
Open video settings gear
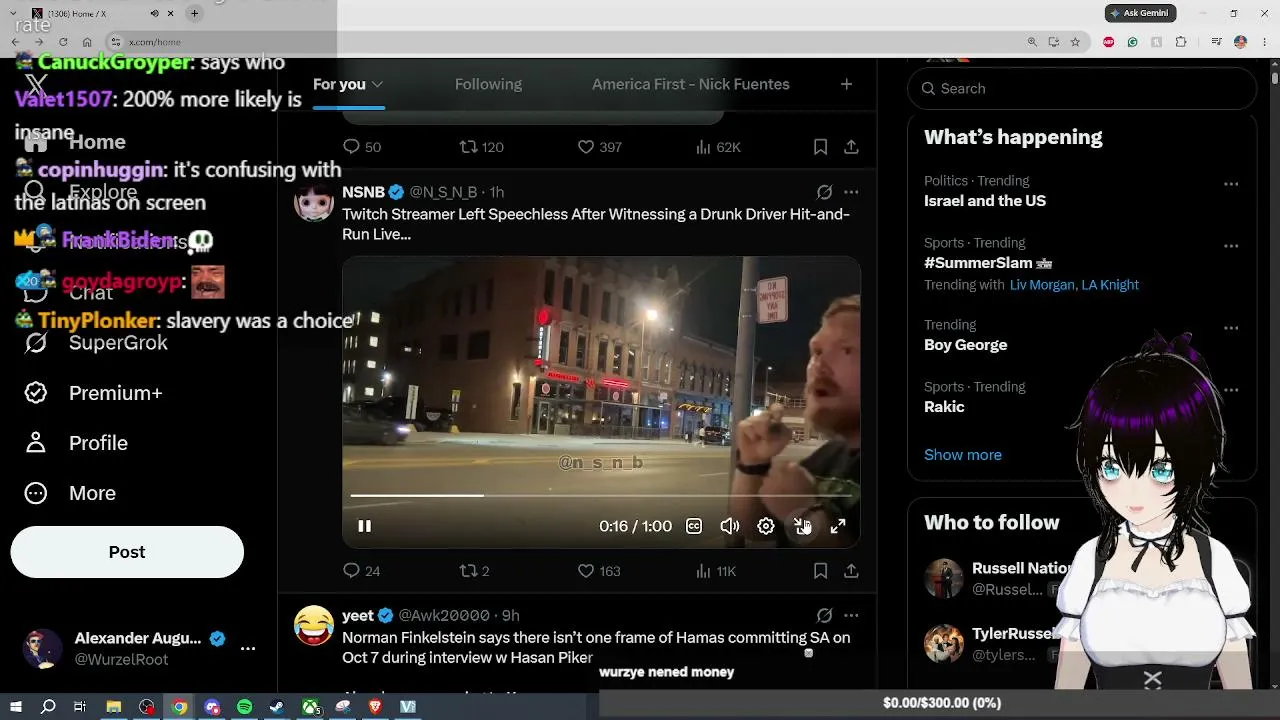coord(766,526)
